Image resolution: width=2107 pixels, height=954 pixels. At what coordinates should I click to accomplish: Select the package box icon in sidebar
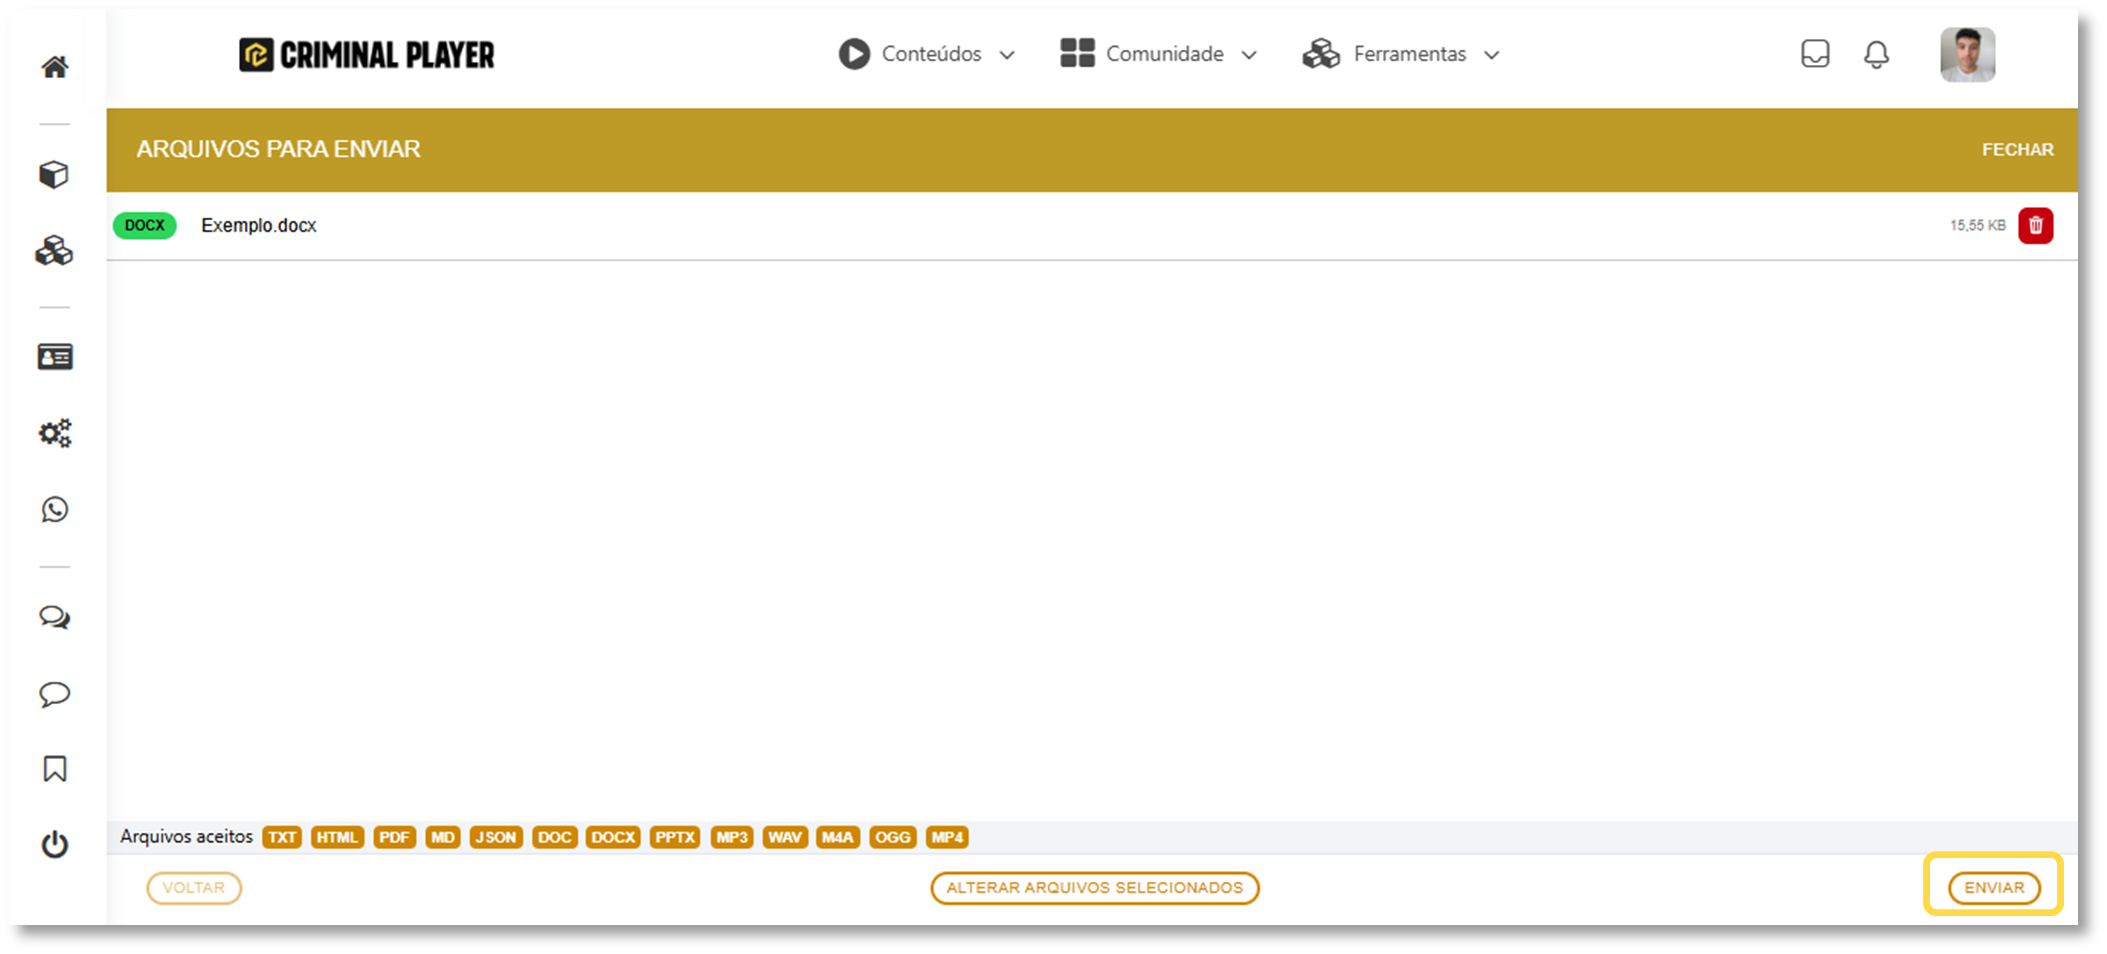[x=54, y=174]
